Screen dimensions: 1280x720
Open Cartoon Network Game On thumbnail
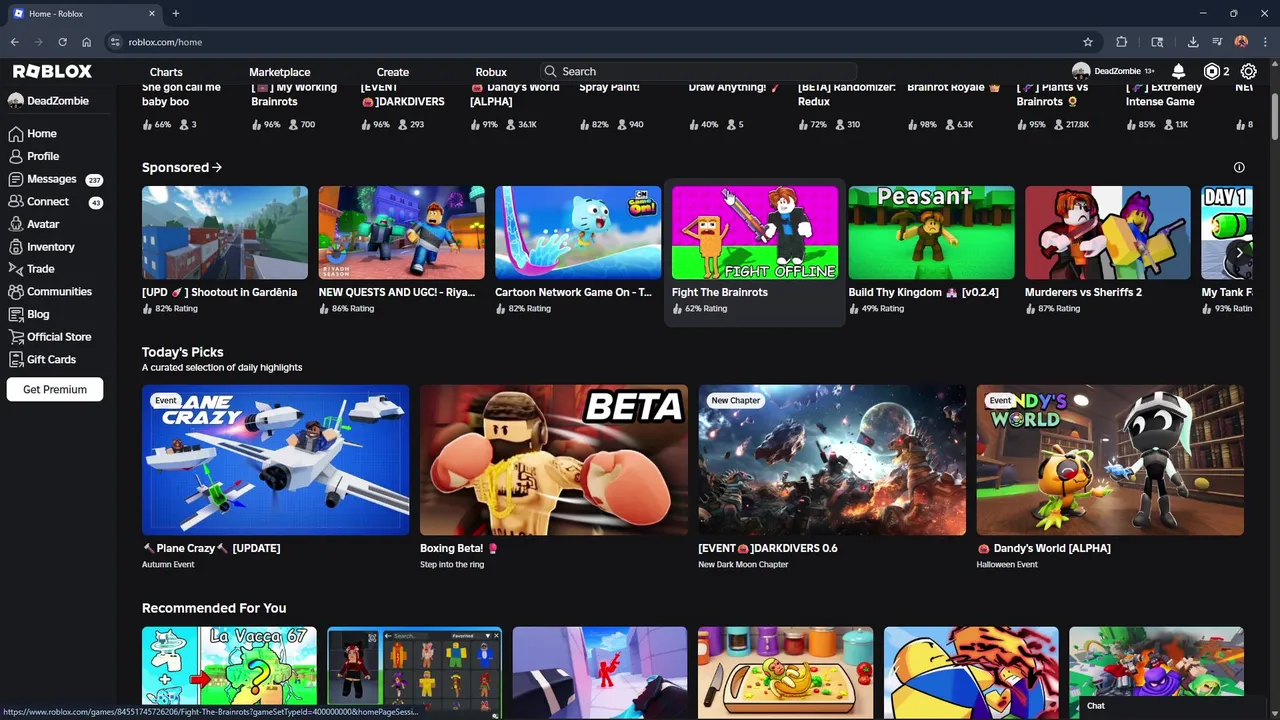tap(578, 232)
